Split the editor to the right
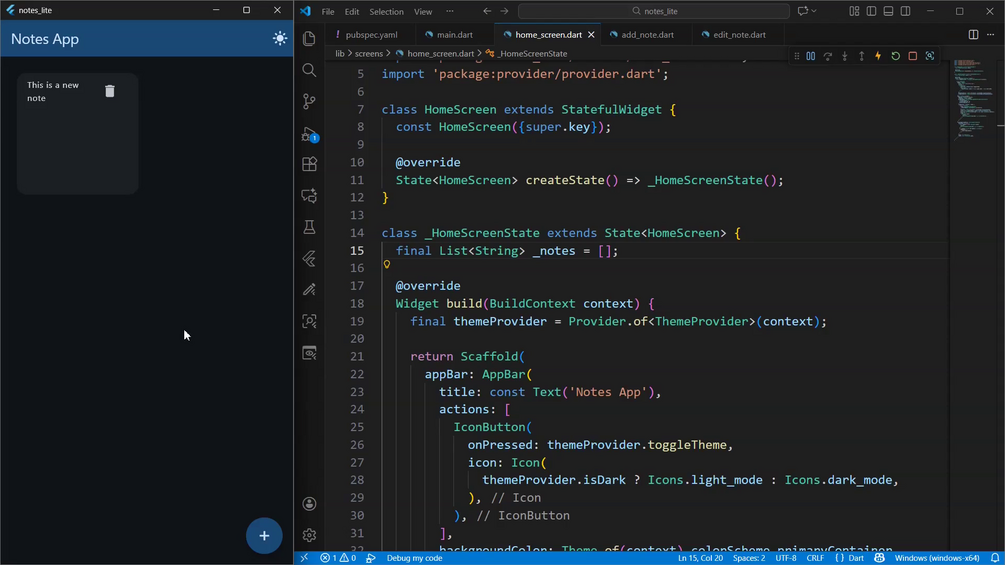 [973, 35]
